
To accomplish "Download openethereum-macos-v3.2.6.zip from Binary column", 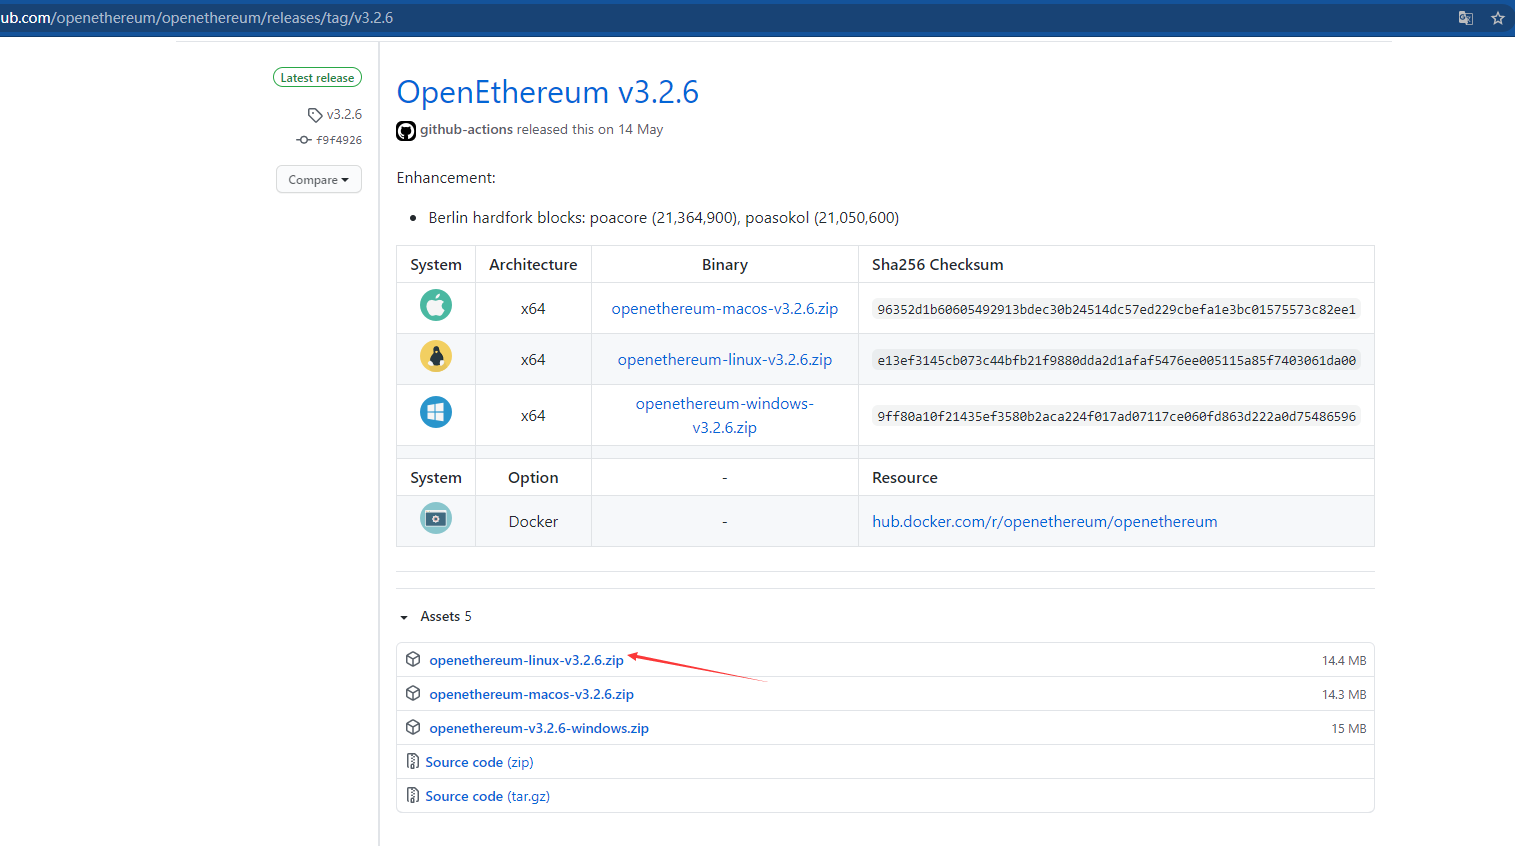I will point(724,309).
